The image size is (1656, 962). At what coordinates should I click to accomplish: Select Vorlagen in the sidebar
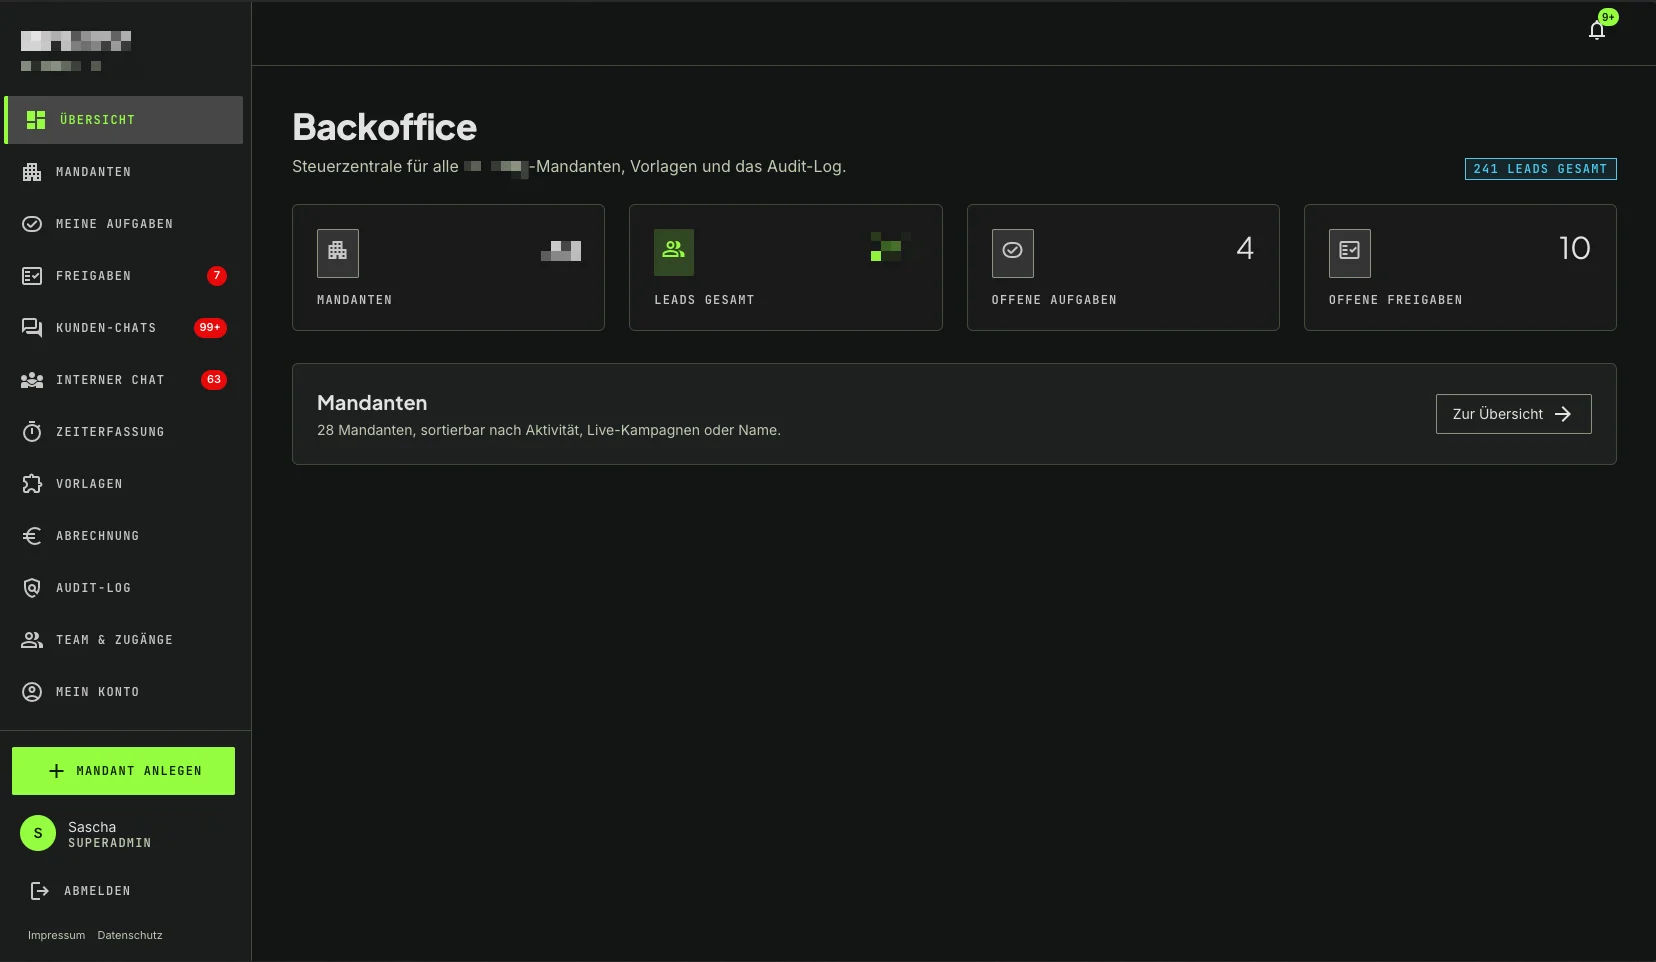124,484
